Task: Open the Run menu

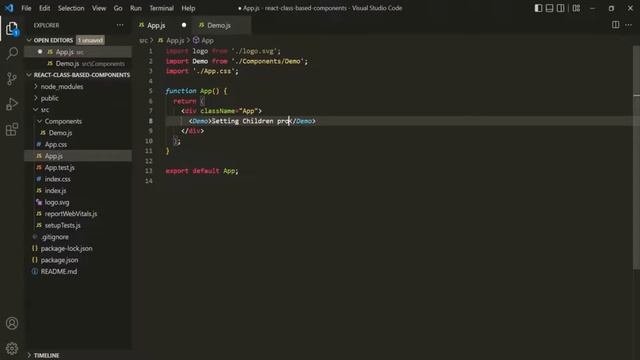Action: point(136,8)
